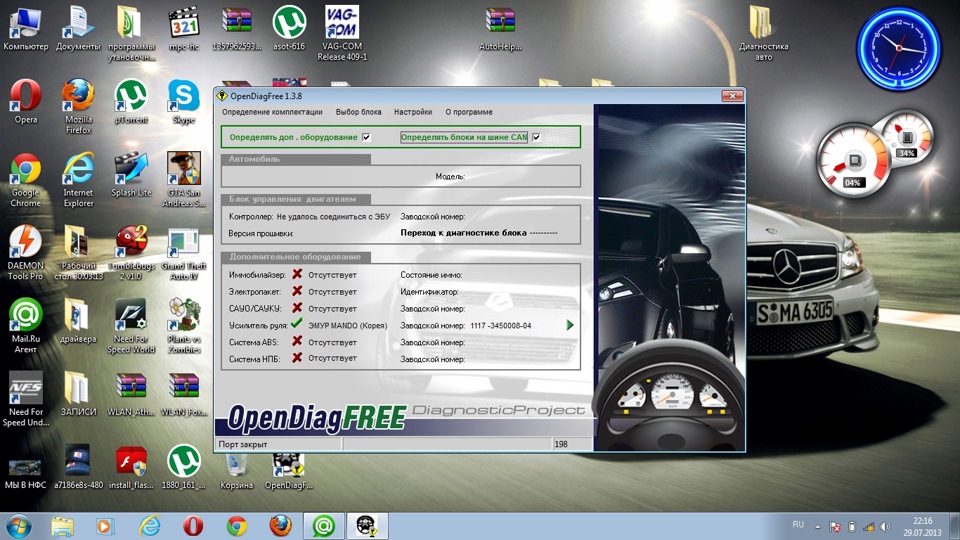The height and width of the screenshot is (540, 960).
Task: Open the green arrow for Усилитель руля diagnostics
Action: click(x=570, y=325)
